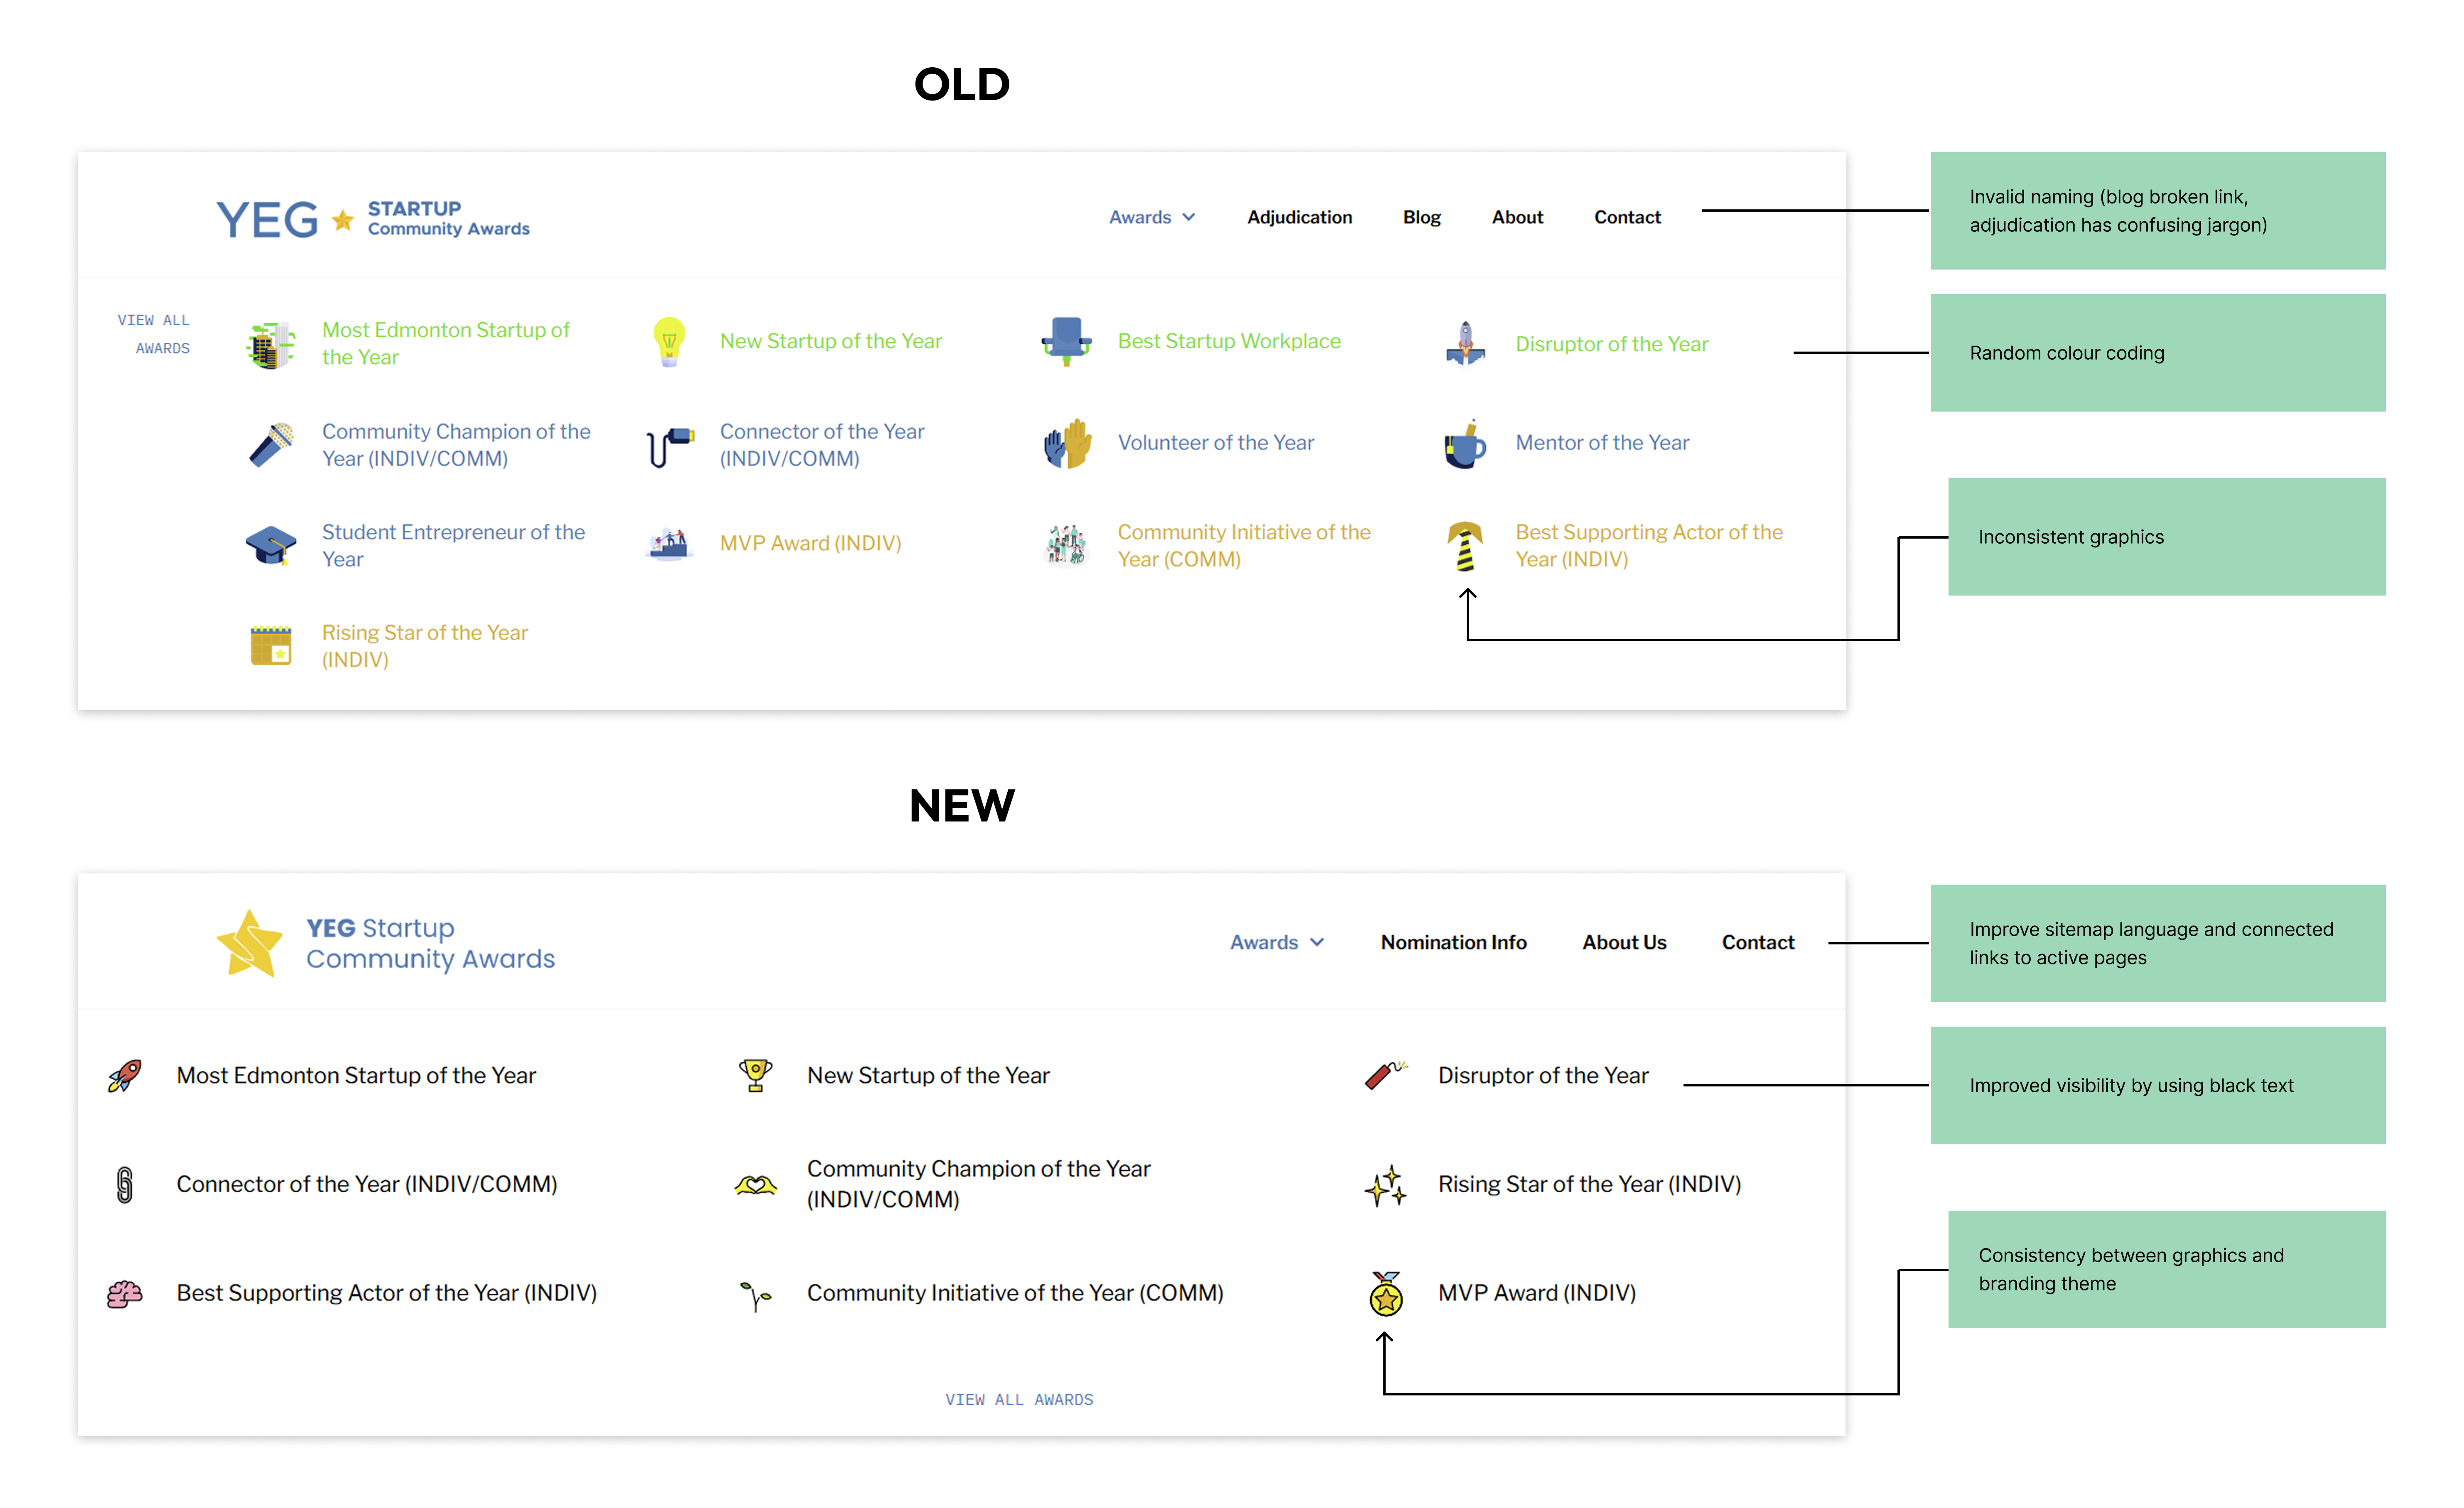Screen dimensions: 2464x1508
Task: Click the old VIEW ALL AWARDS link at left
Action: coord(154,334)
